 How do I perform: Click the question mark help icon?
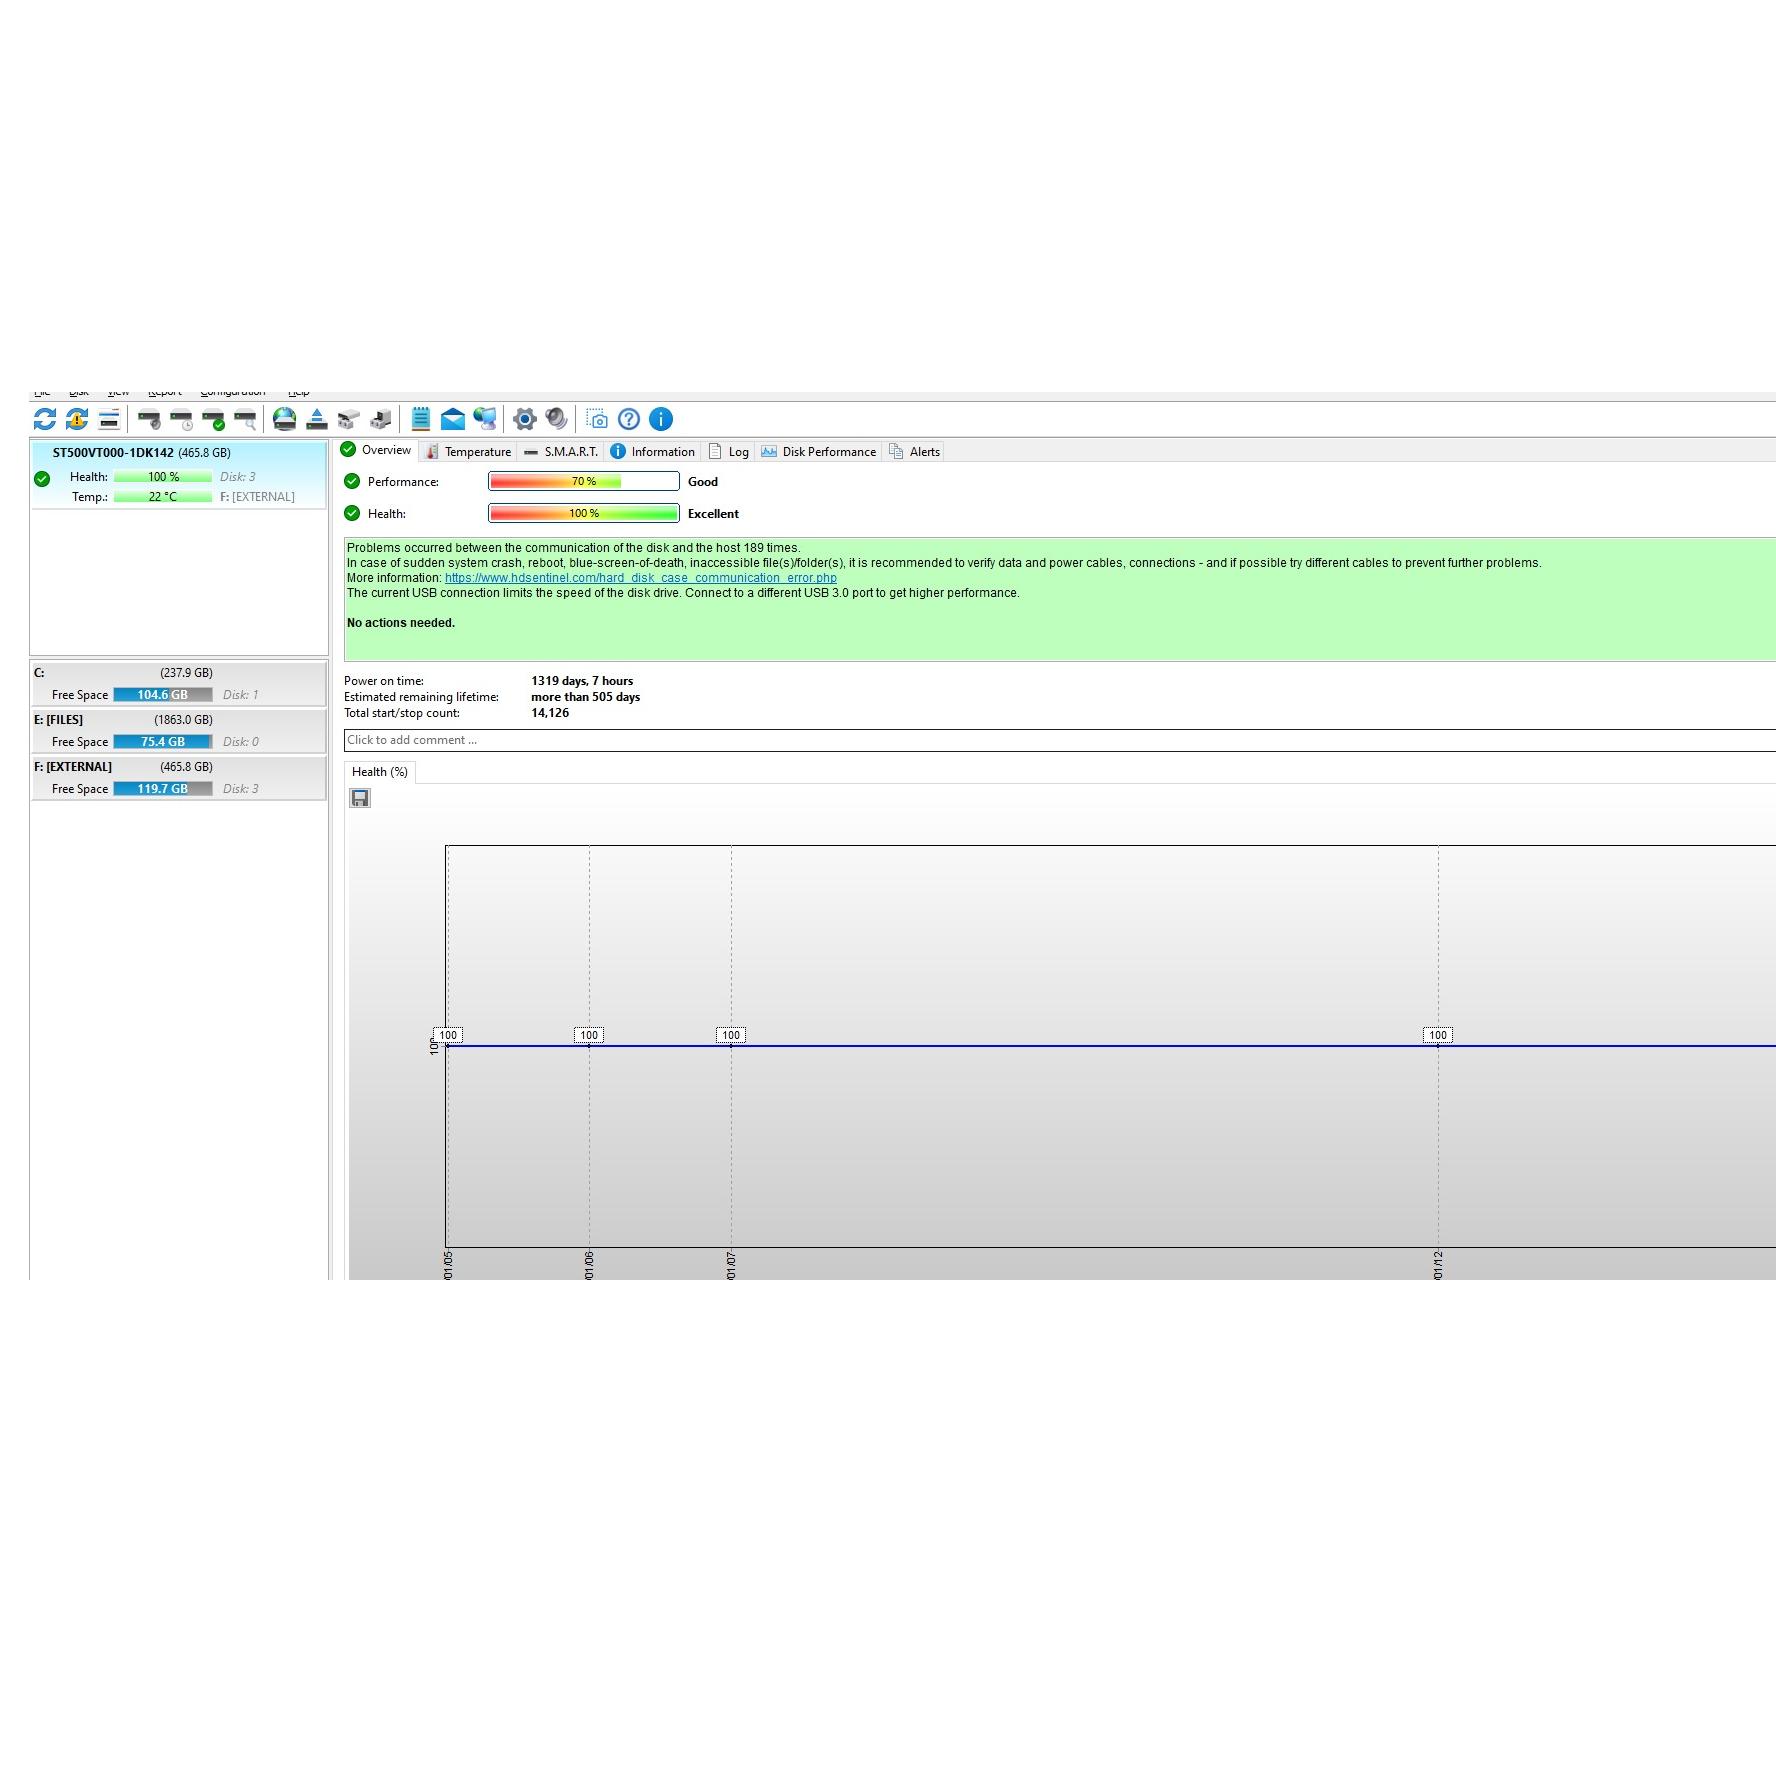click(x=629, y=419)
